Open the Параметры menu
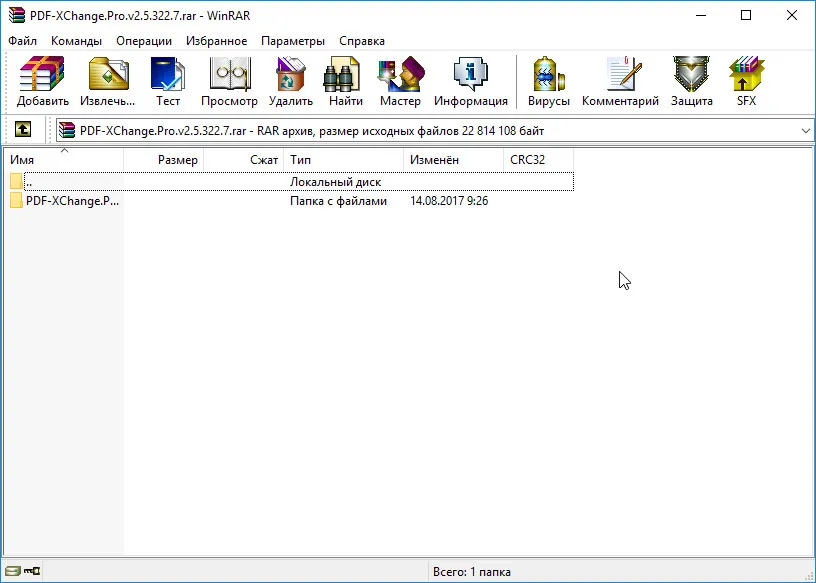This screenshot has height=583, width=816. (x=293, y=41)
